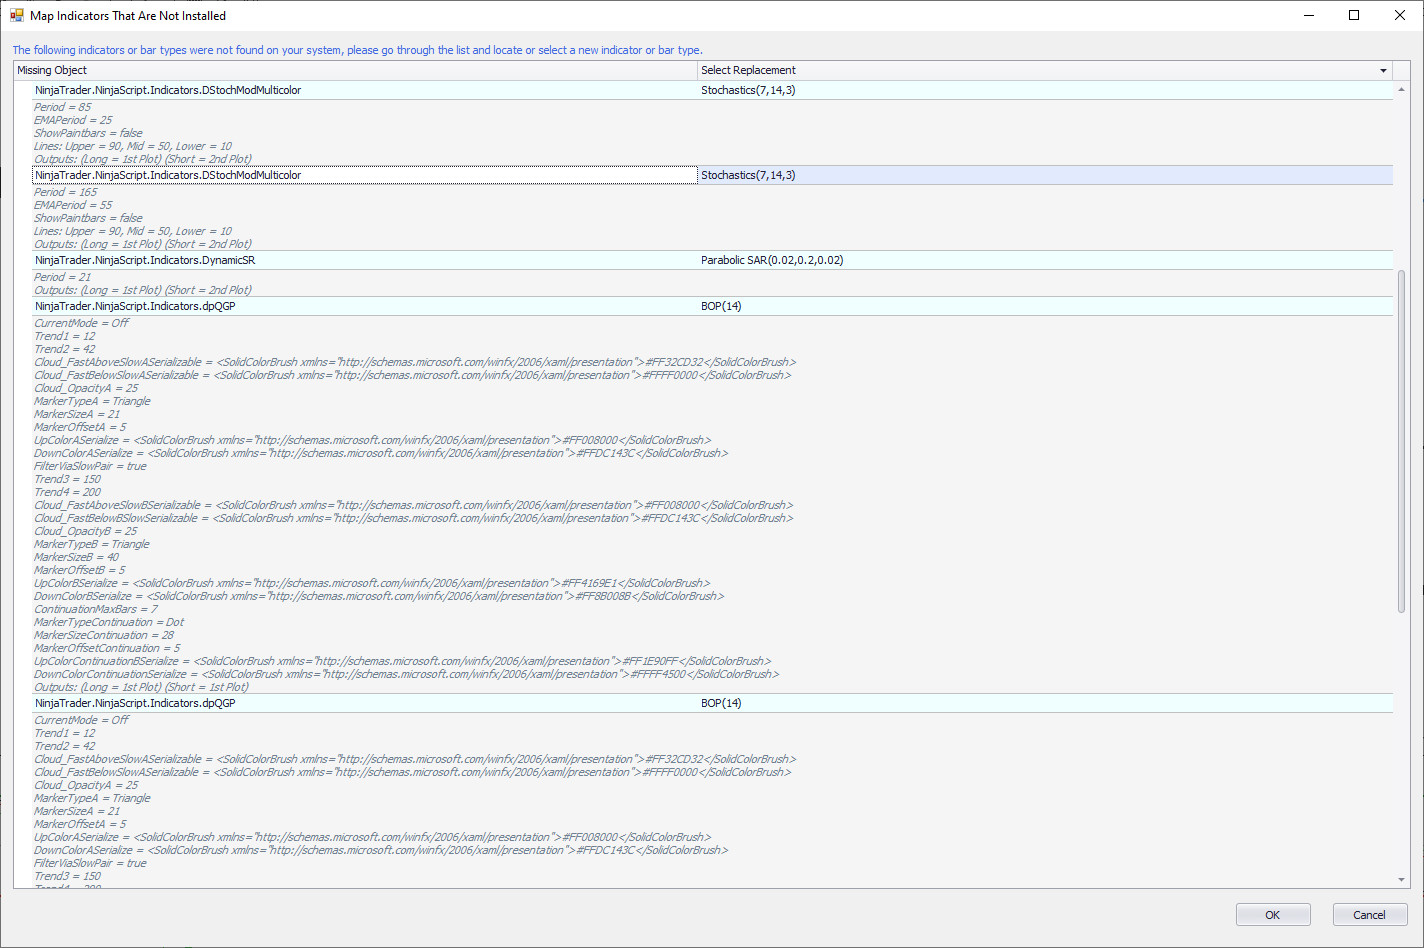Click the 'MarkerTypeContinuation = Dot' line
The height and width of the screenshot is (948, 1424).
[x=109, y=622]
